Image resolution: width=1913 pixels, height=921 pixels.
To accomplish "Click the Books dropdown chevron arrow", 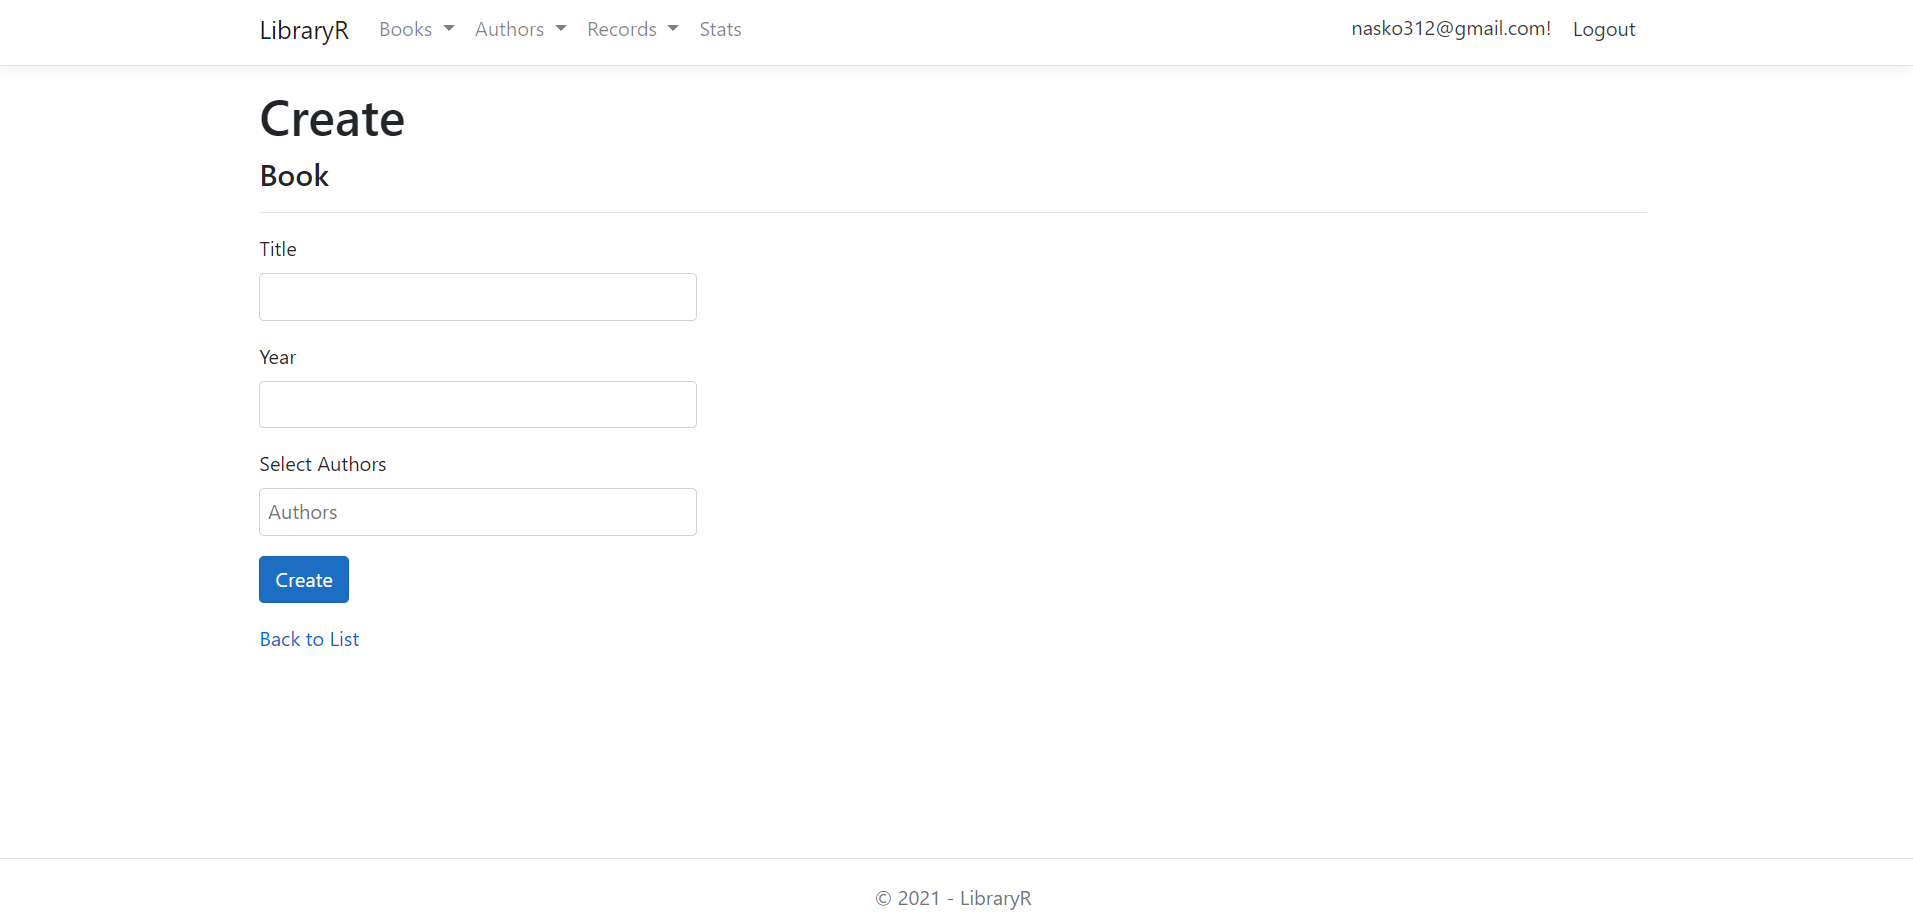I will [448, 28].
